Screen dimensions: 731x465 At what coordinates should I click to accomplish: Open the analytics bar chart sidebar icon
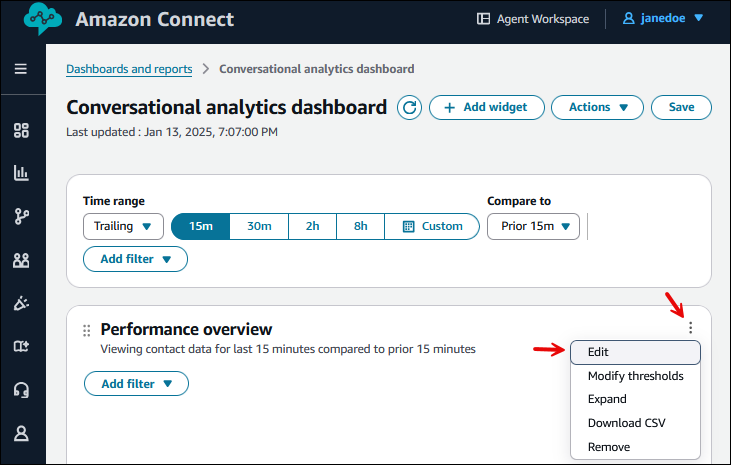click(21, 173)
